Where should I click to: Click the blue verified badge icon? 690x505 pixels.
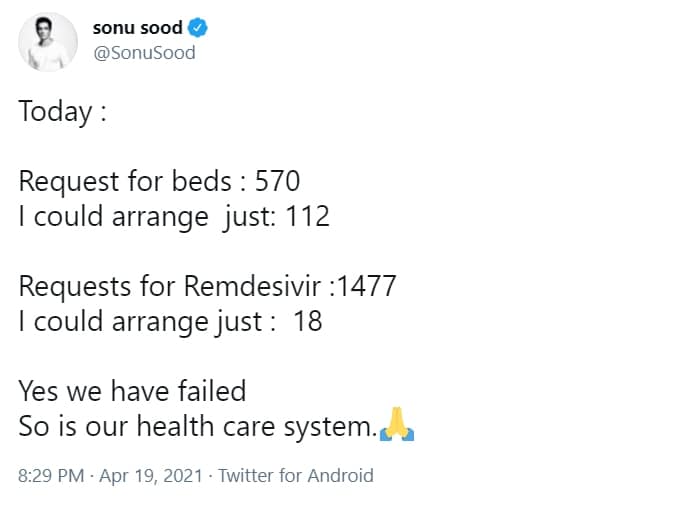[198, 28]
